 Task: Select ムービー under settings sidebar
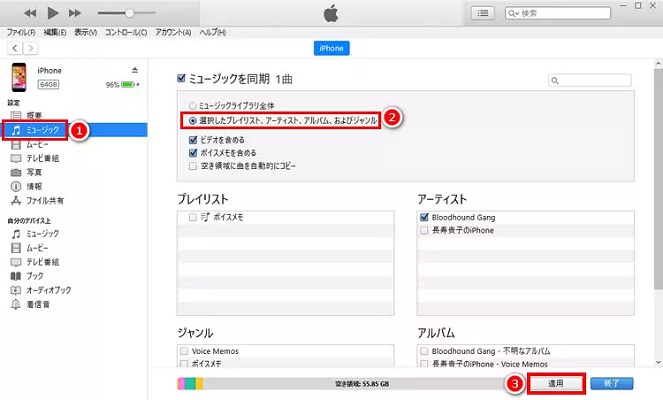coord(37,145)
